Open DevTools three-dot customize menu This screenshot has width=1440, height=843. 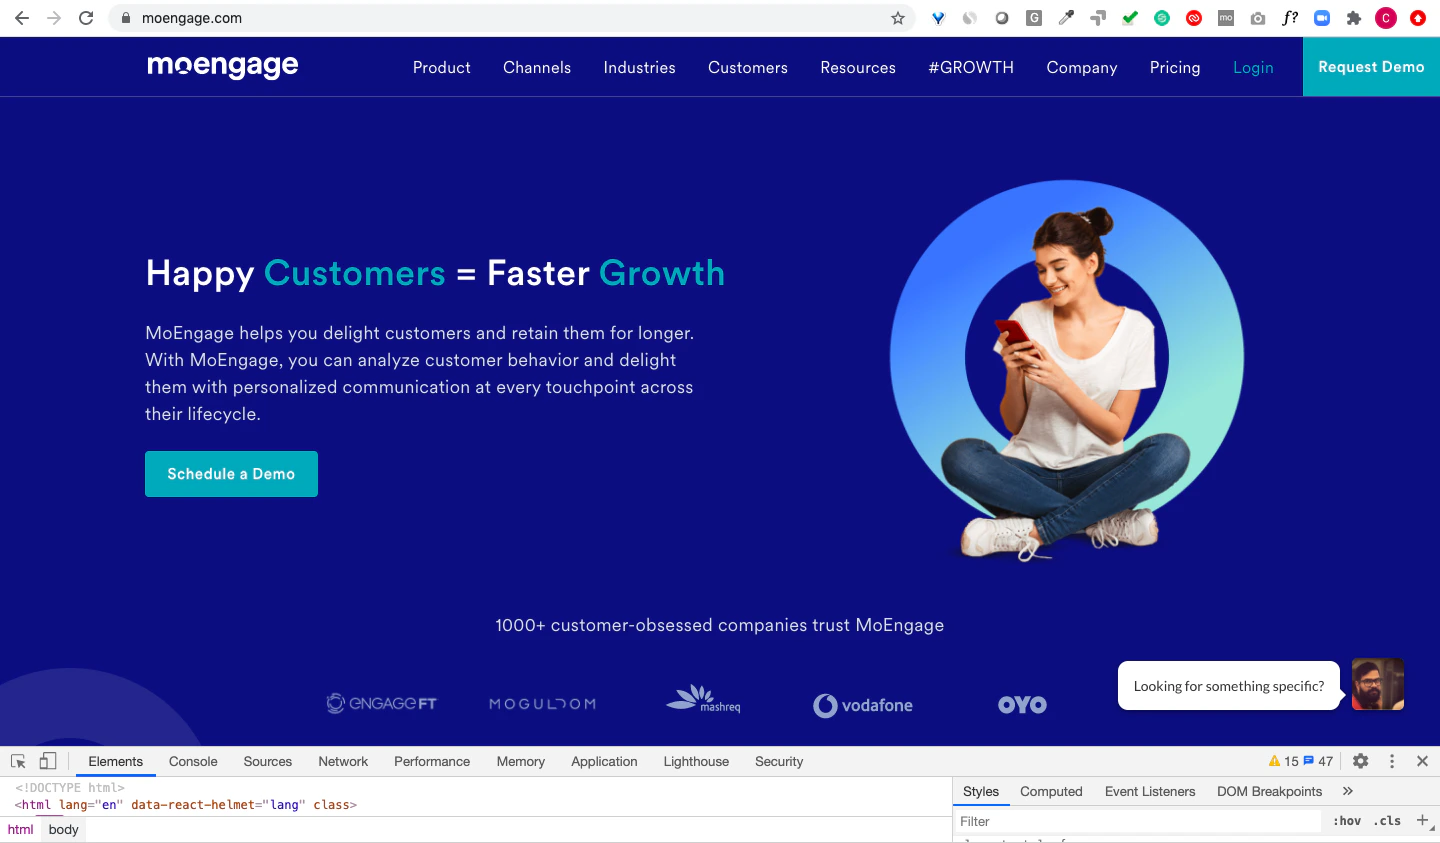point(1392,761)
